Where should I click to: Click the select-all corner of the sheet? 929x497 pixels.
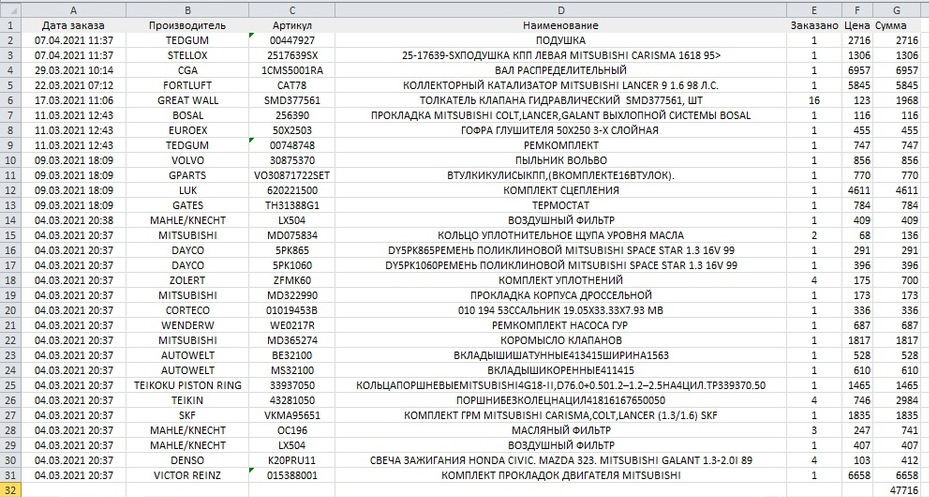pos(10,10)
